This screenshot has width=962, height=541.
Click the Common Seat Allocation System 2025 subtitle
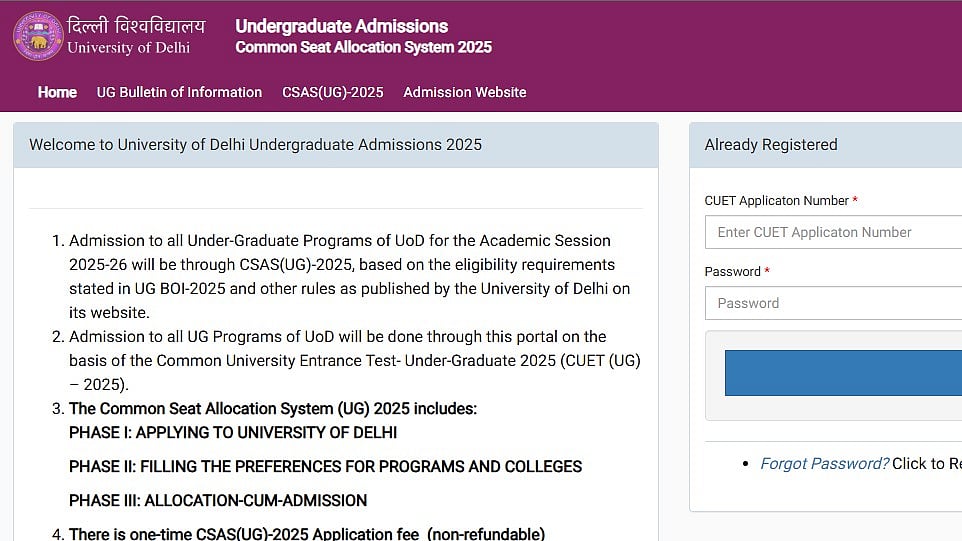click(x=363, y=47)
